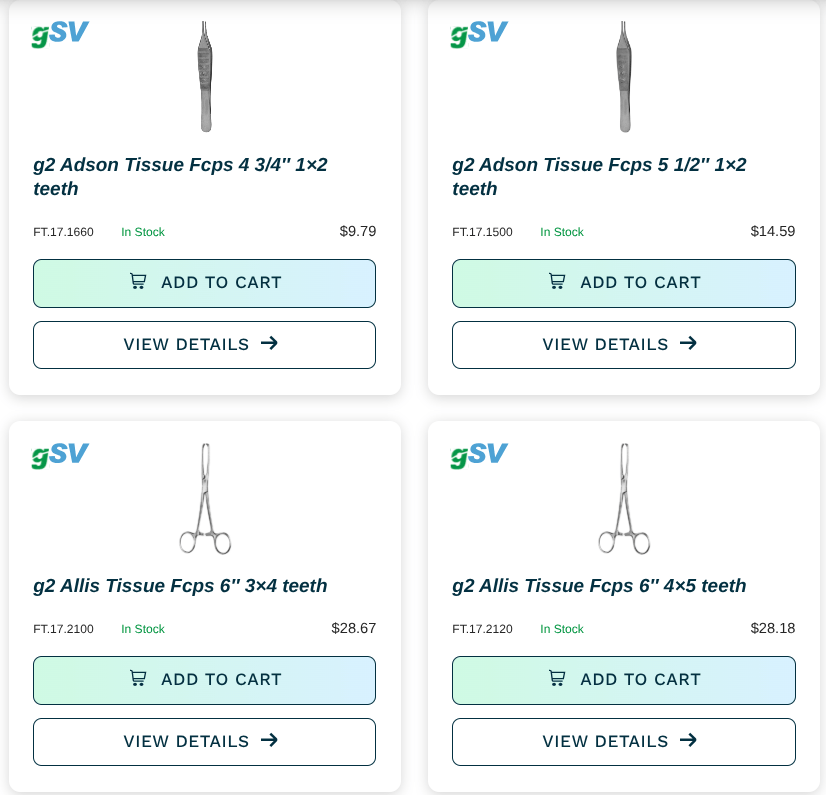Click the cart icon on first Adson forceps card
The height and width of the screenshot is (795, 826).
click(138, 282)
